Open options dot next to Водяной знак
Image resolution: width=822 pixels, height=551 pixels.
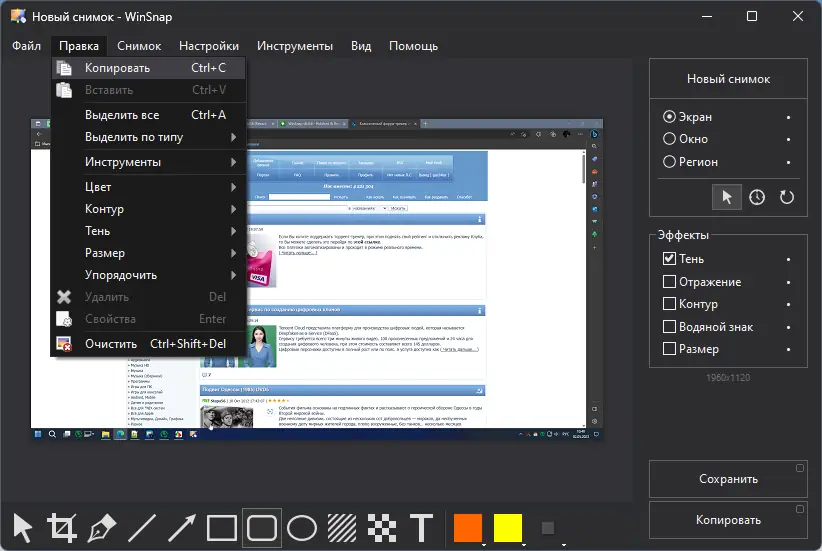[788, 327]
